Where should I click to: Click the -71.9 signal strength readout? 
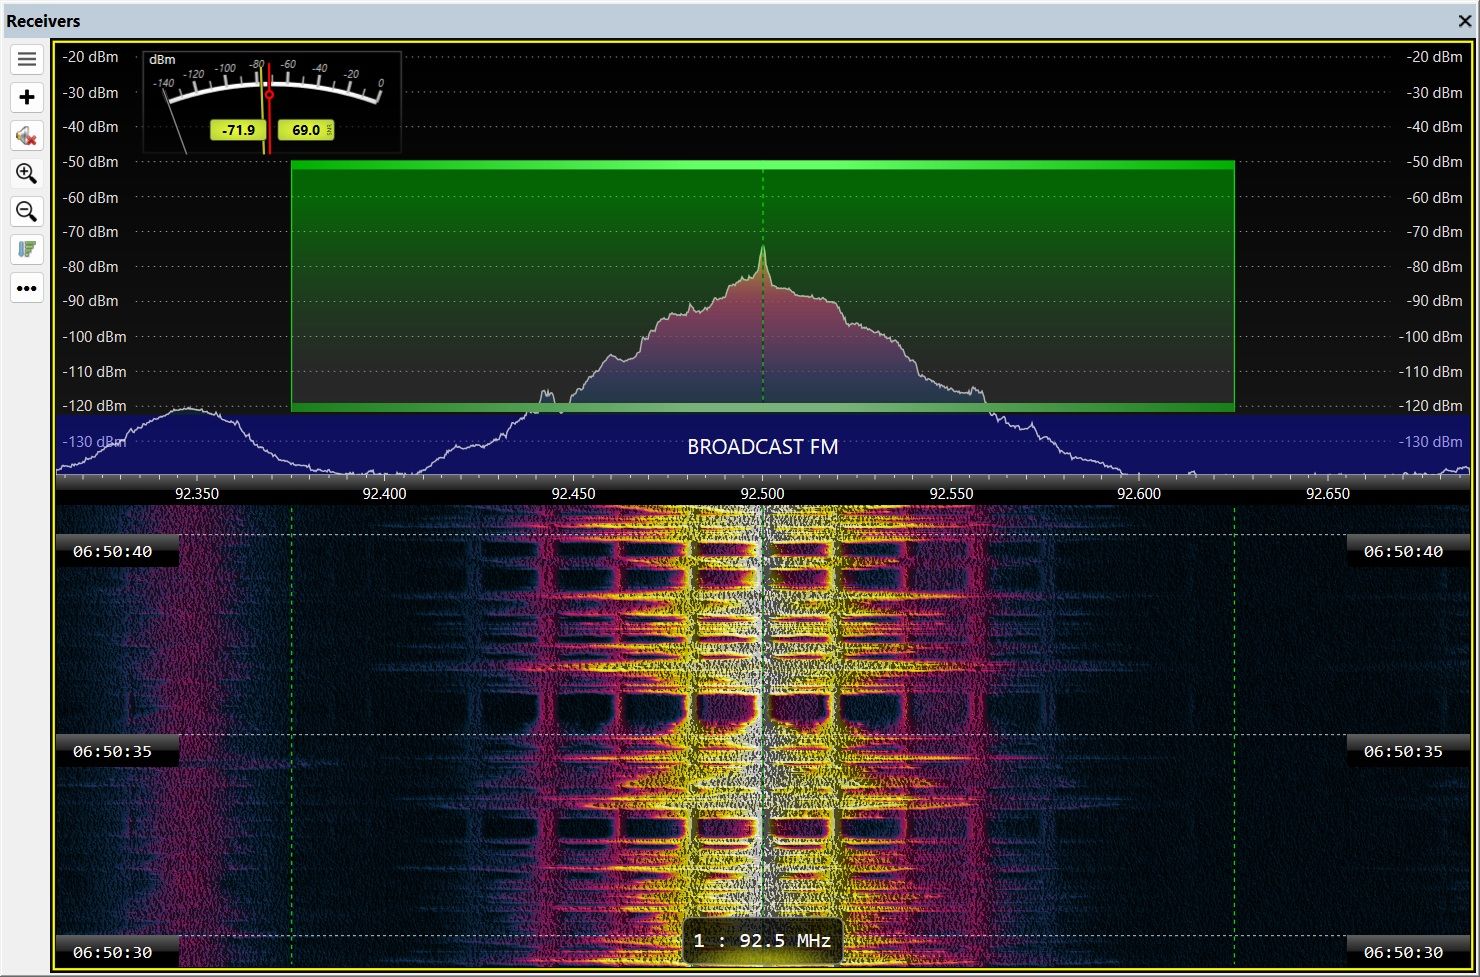[237, 130]
